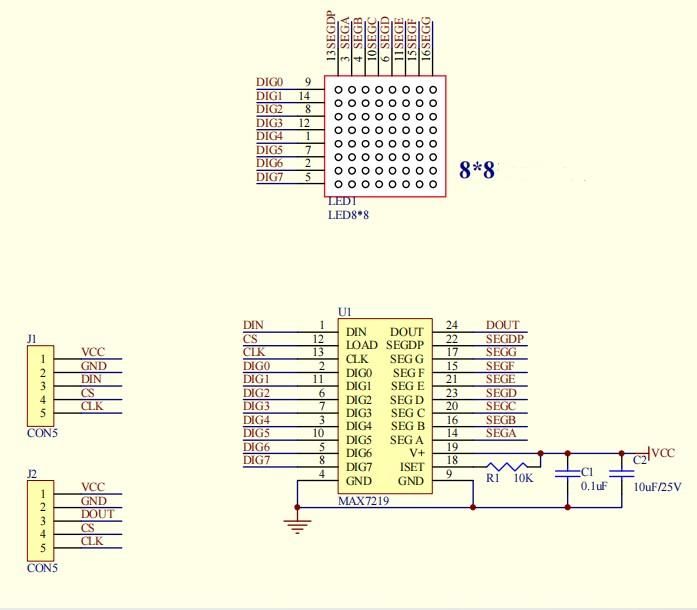Select the C1 capacitor symbol

tap(568, 473)
